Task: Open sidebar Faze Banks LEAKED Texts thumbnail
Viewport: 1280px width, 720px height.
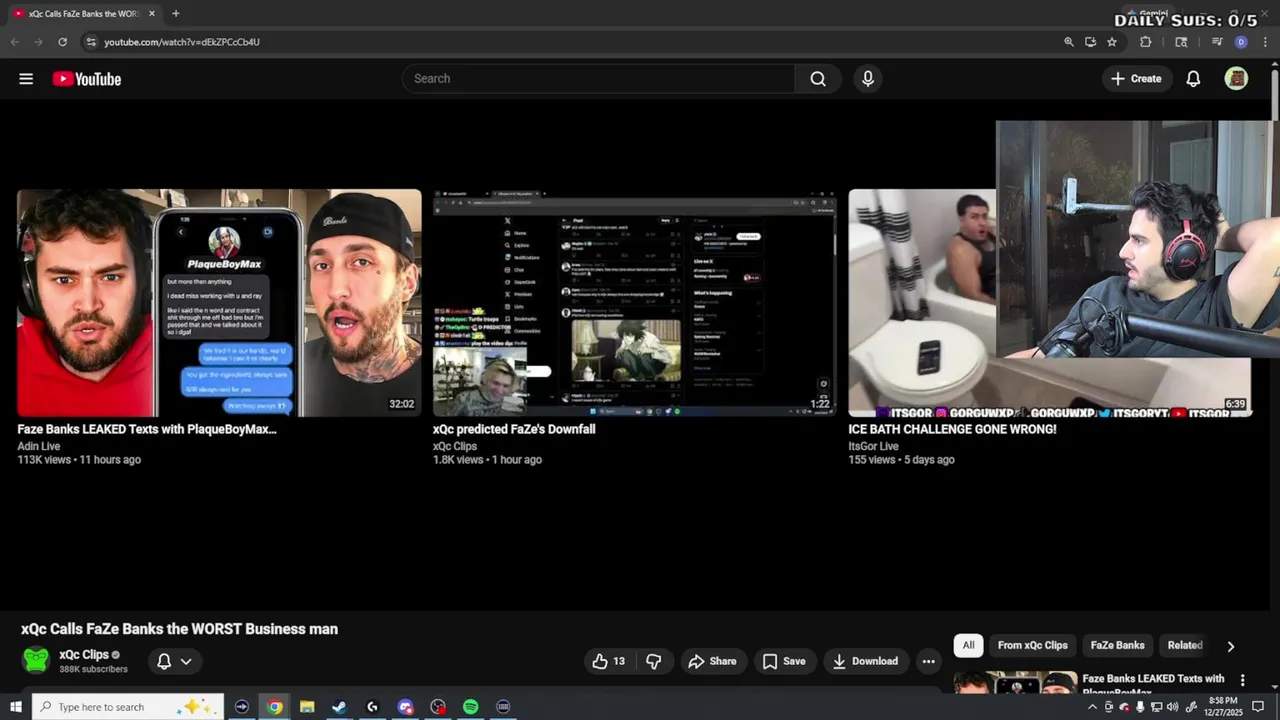Action: [x=1015, y=682]
